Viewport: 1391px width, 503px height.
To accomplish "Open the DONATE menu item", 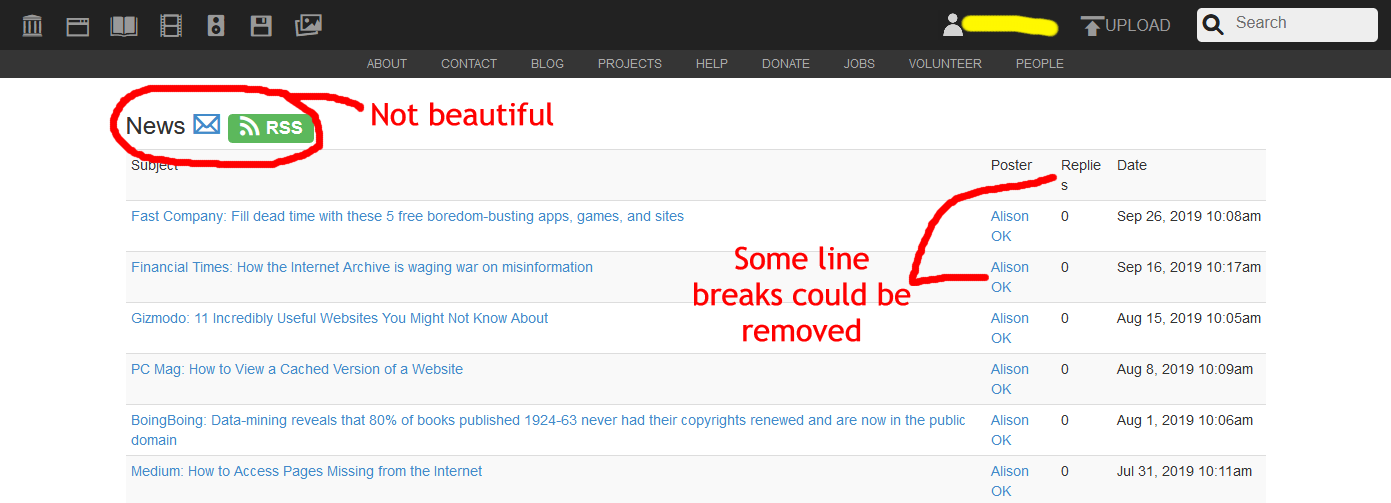I will pos(786,64).
